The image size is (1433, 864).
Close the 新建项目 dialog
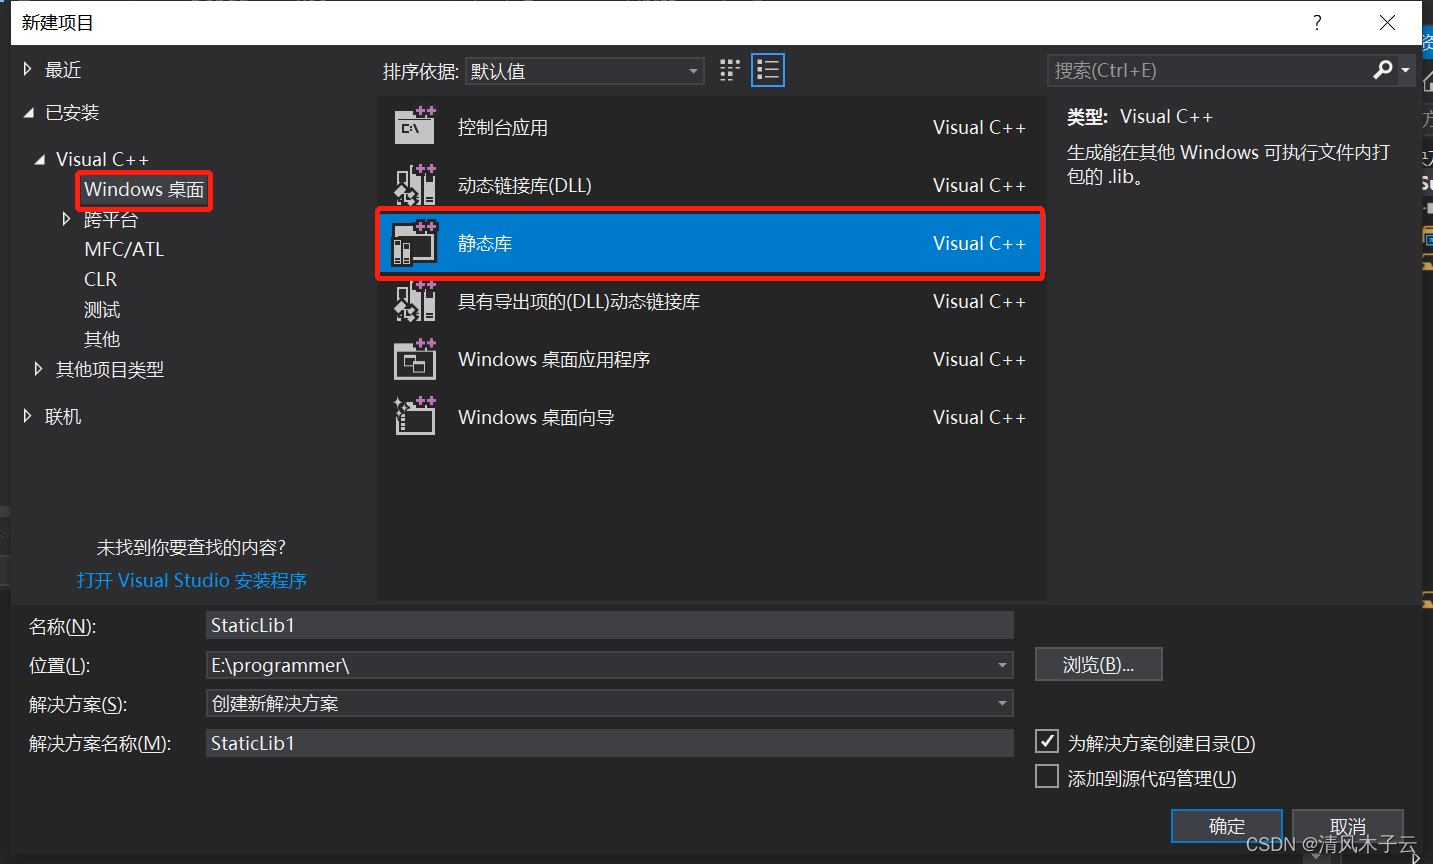[1387, 22]
